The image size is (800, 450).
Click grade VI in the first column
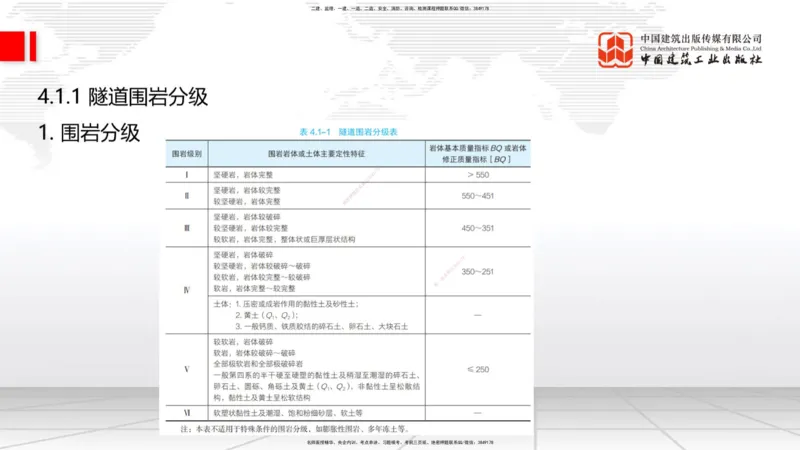coord(187,413)
